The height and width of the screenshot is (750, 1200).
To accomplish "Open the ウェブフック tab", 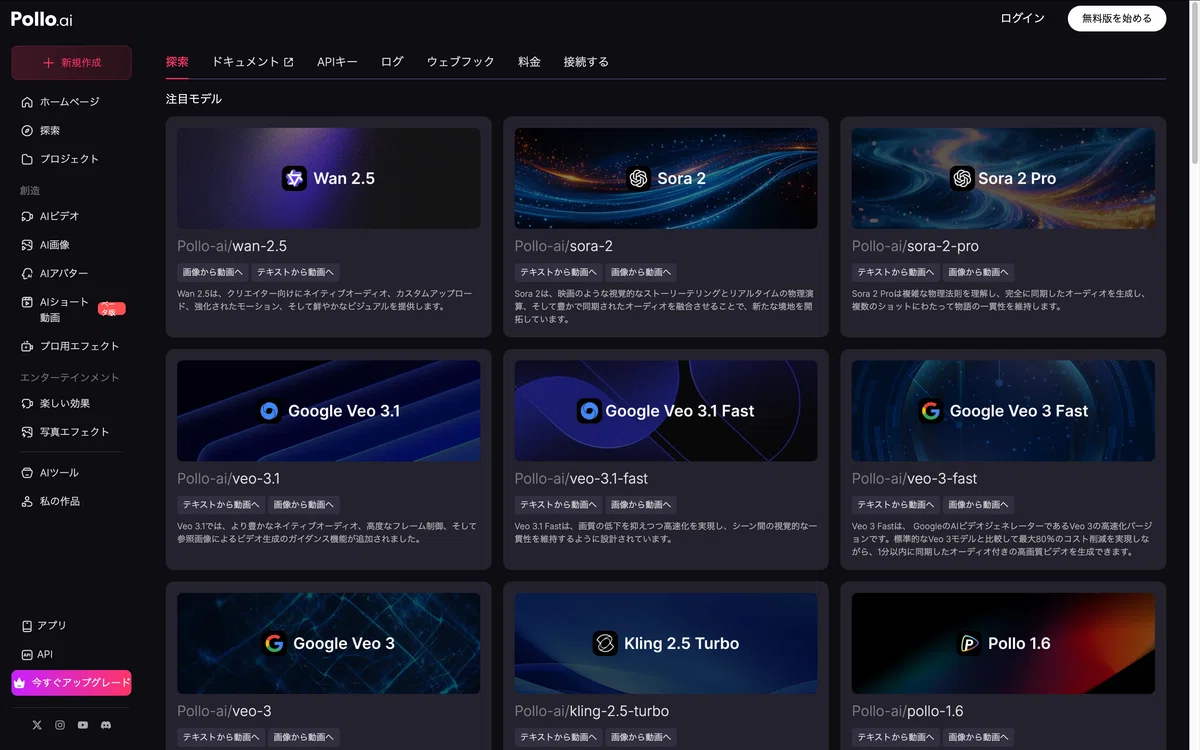I will [x=461, y=62].
